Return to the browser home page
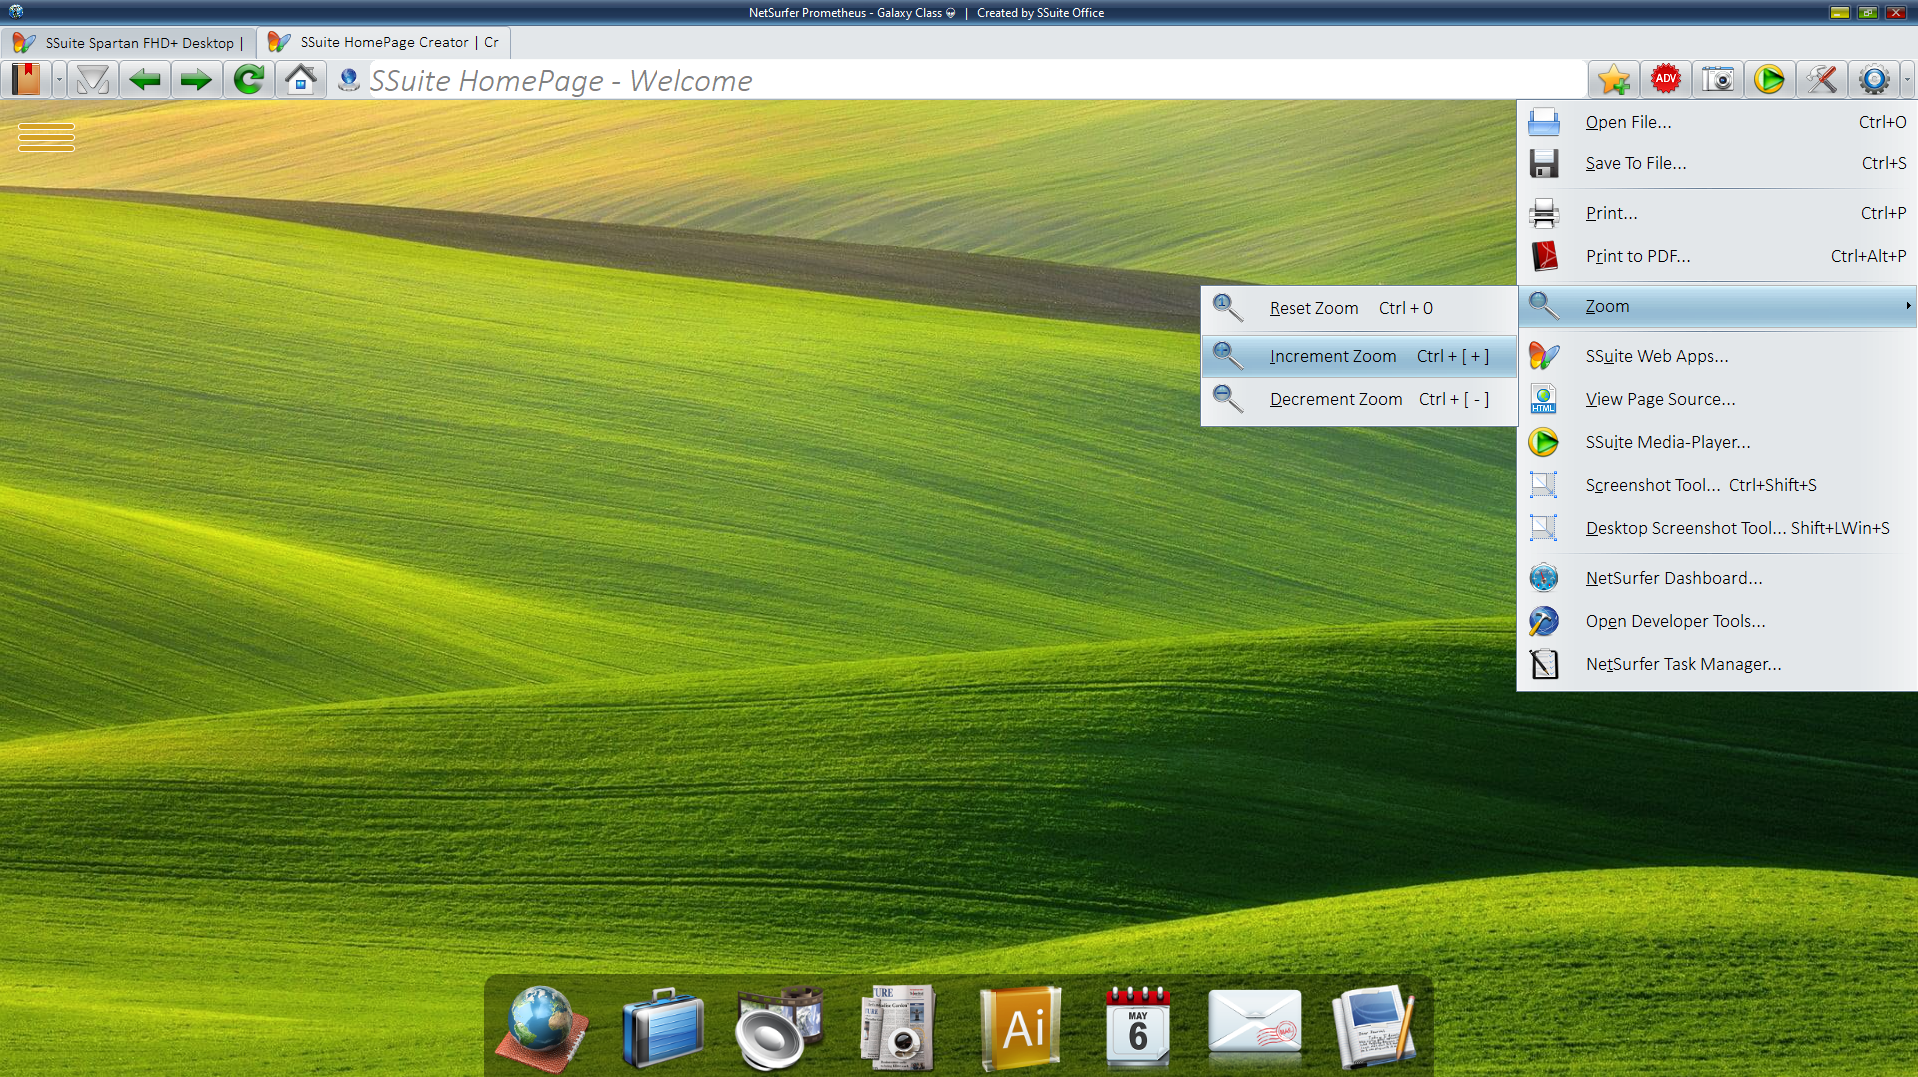The width and height of the screenshot is (1918, 1077). click(301, 79)
